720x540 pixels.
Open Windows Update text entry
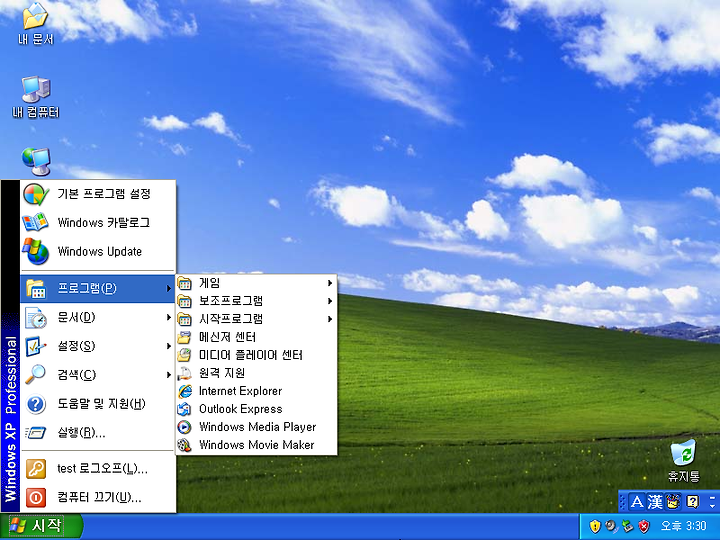pos(100,252)
